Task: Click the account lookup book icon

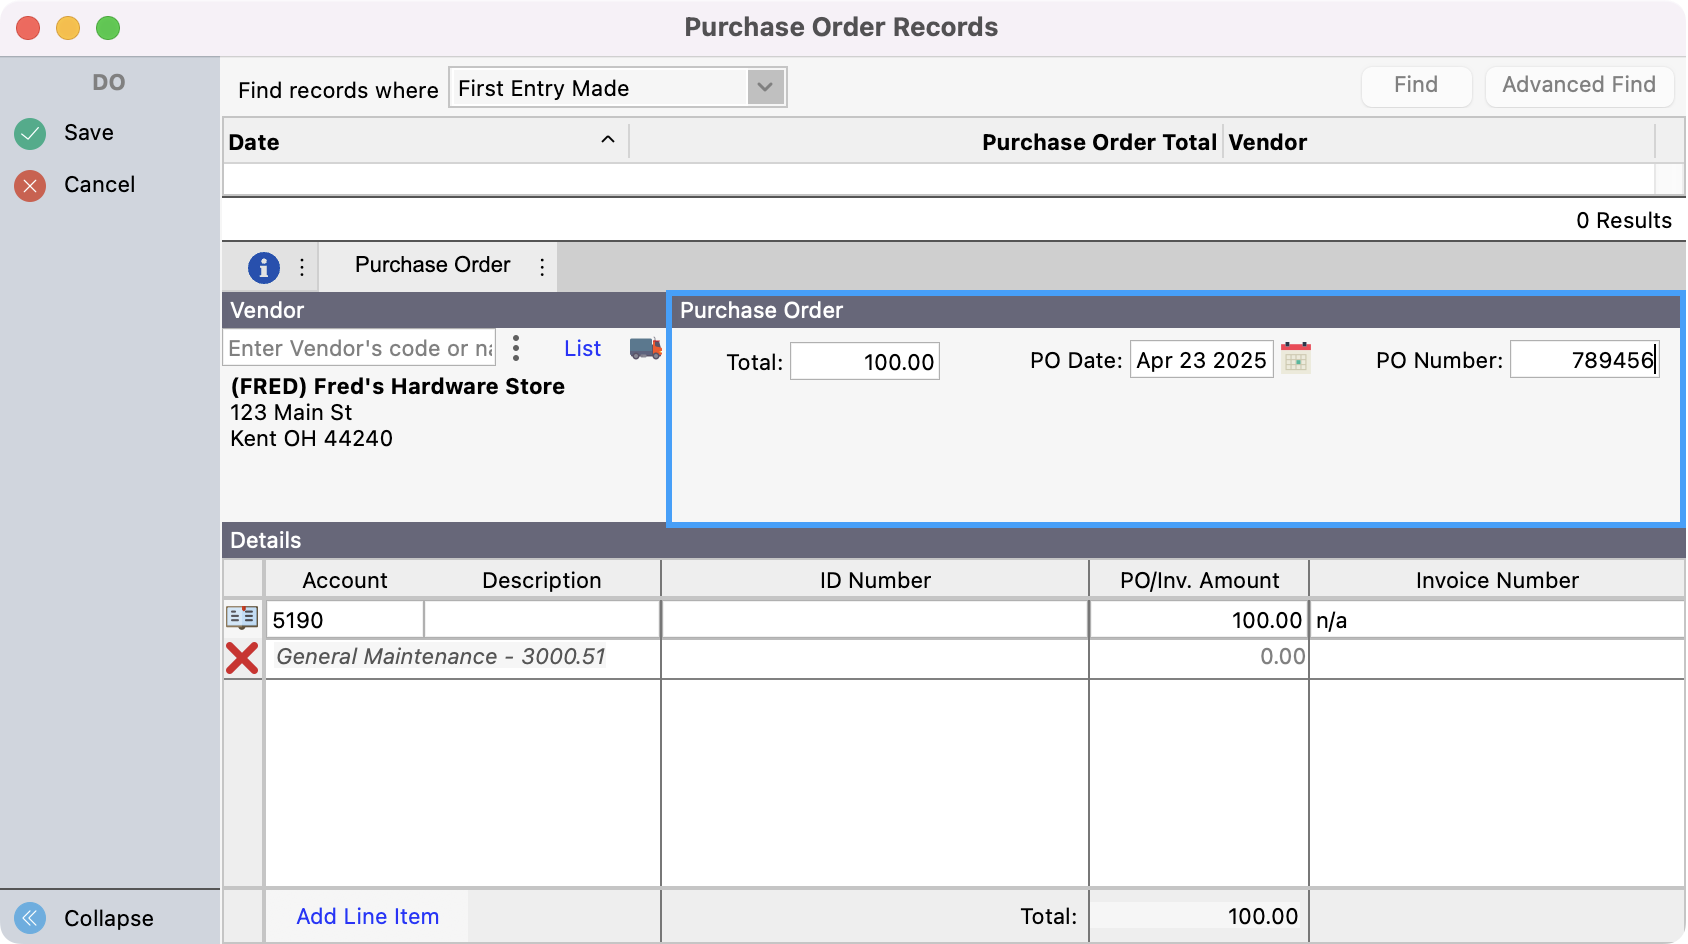Action: click(242, 618)
